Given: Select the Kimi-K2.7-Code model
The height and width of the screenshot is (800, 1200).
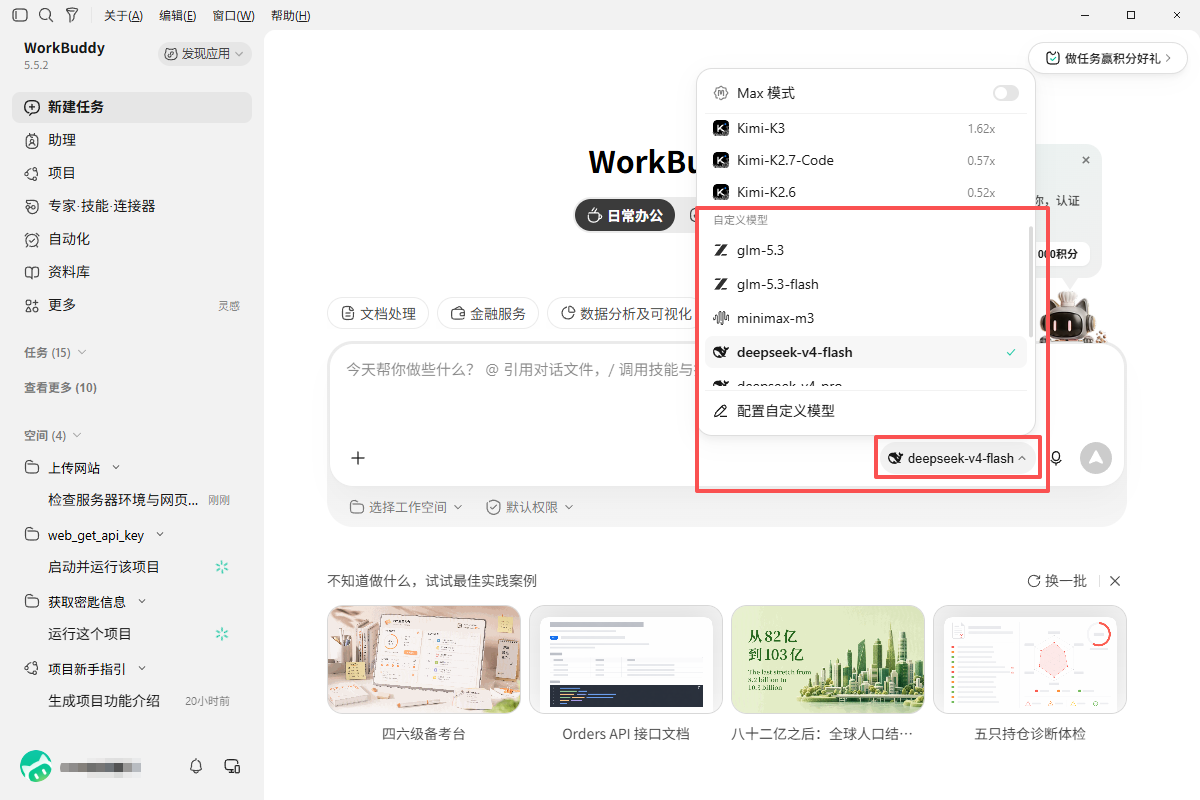Looking at the screenshot, I should pos(866,160).
